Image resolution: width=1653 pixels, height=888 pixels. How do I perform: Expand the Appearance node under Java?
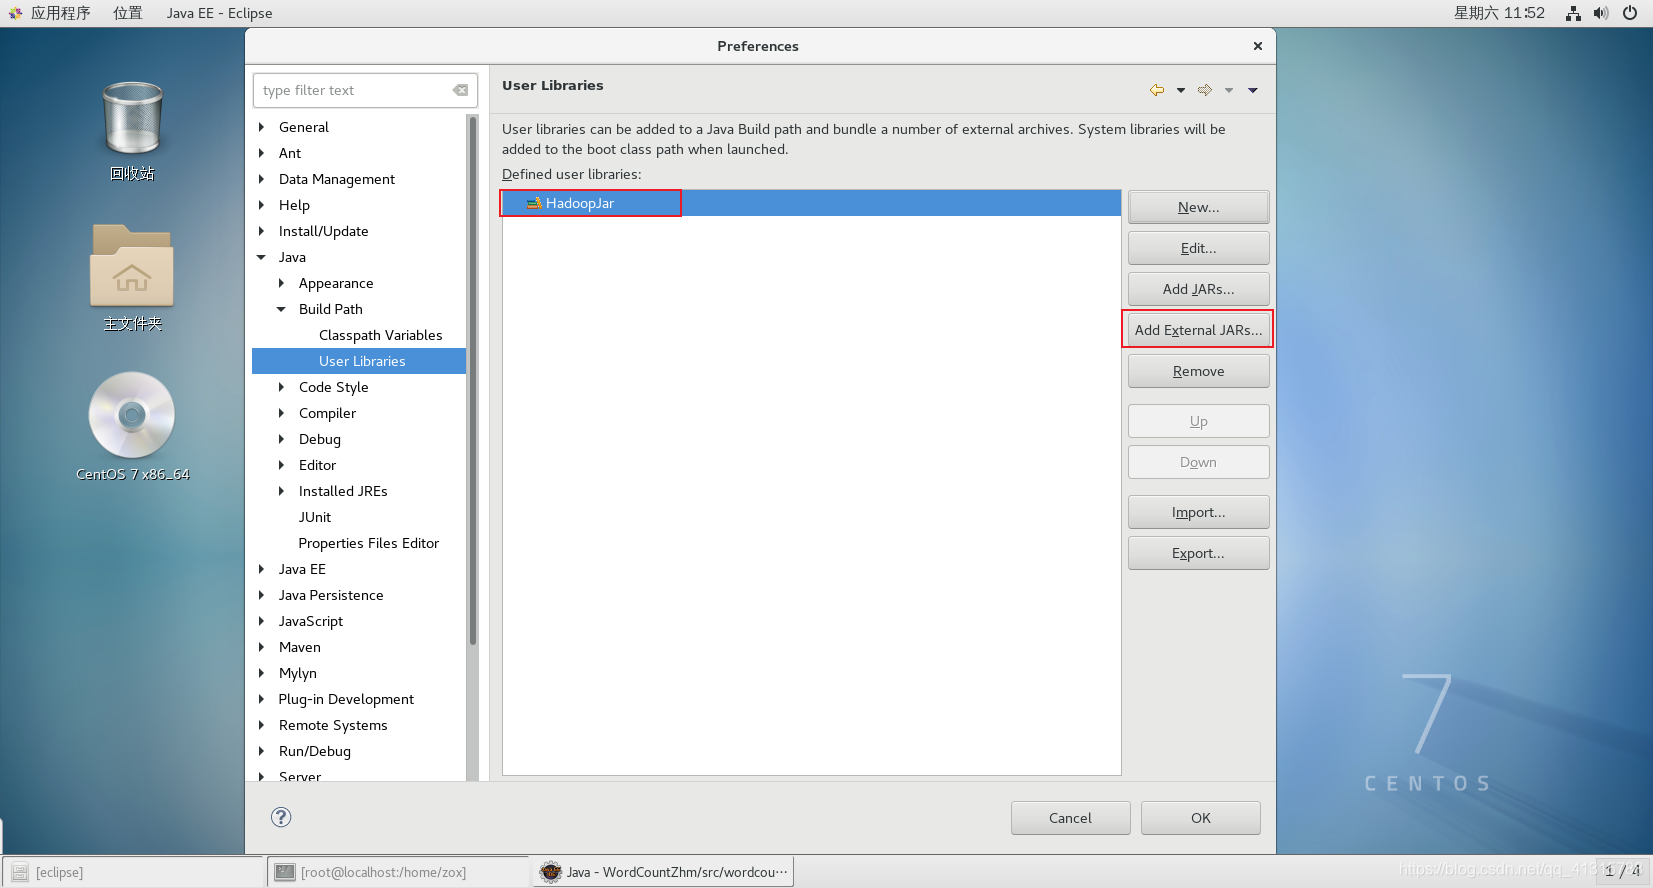coord(281,283)
